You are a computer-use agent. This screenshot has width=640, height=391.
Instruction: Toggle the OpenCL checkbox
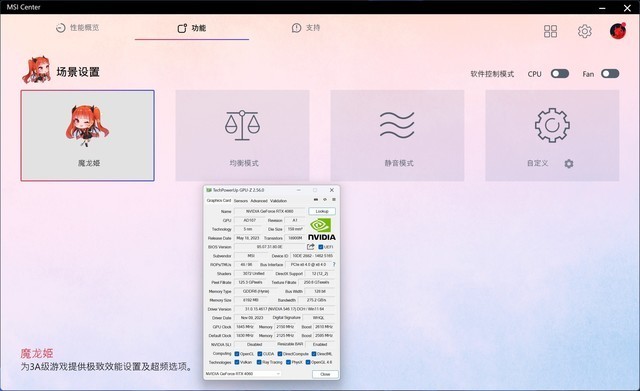237,354
